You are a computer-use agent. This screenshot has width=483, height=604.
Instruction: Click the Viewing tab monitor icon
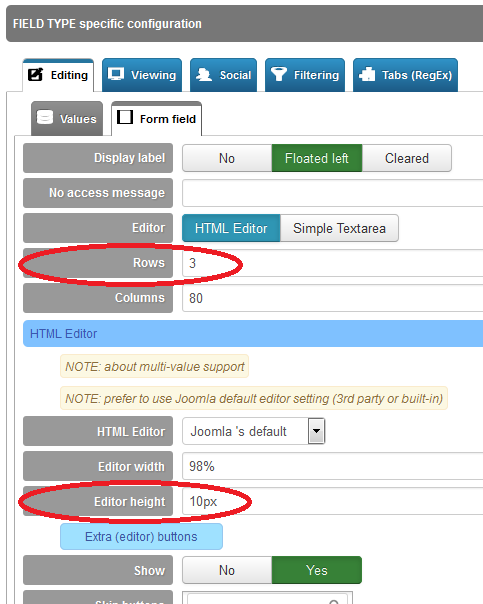(116, 74)
